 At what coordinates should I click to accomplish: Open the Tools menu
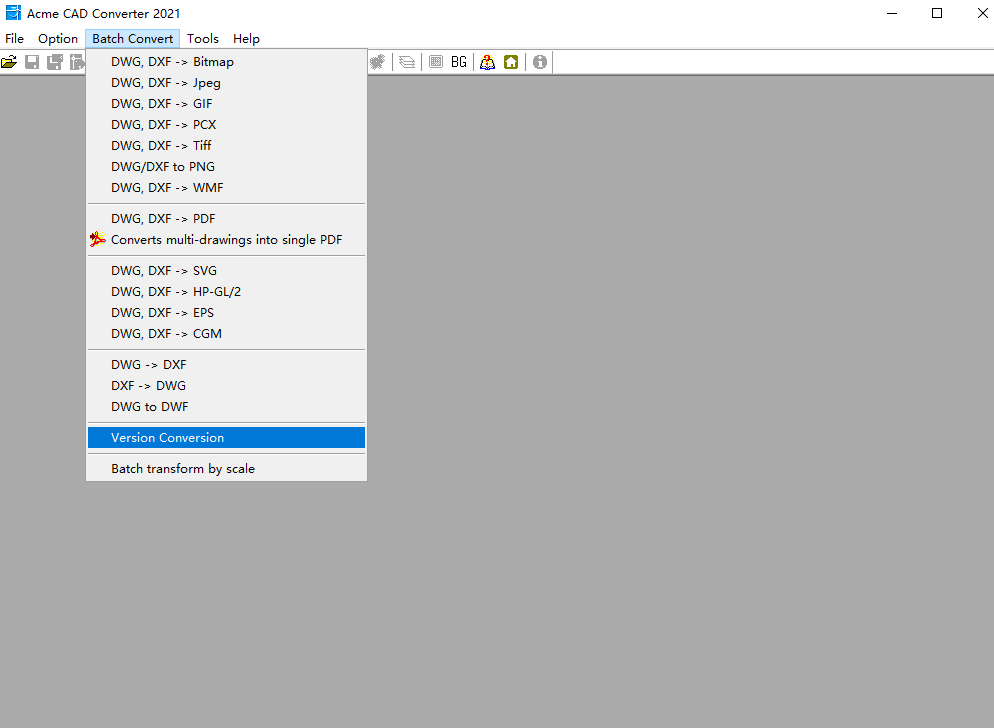(203, 39)
